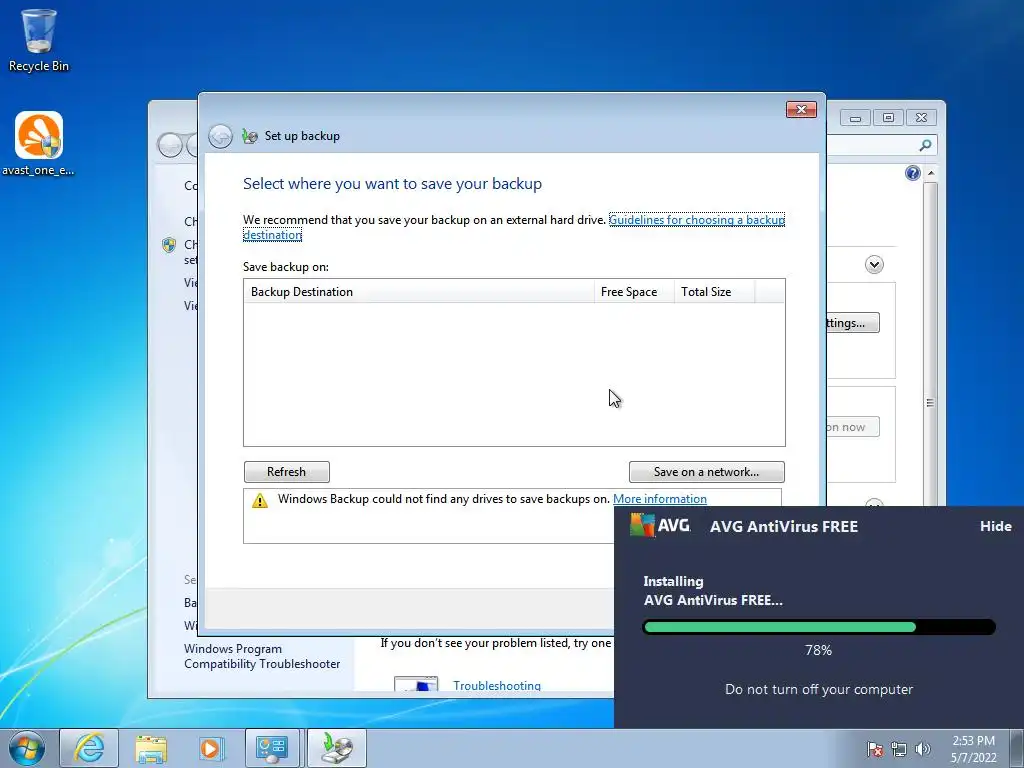This screenshot has width=1024, height=768.
Task: Switch to Backup and Restore taskbar item
Action: click(336, 748)
